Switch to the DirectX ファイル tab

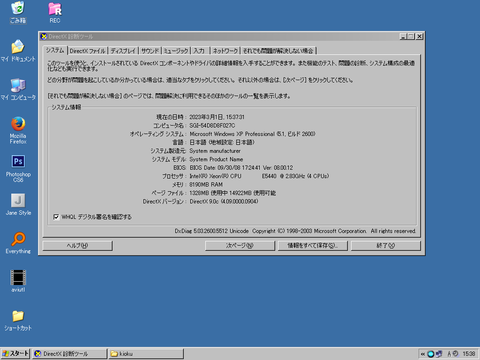tap(88, 51)
